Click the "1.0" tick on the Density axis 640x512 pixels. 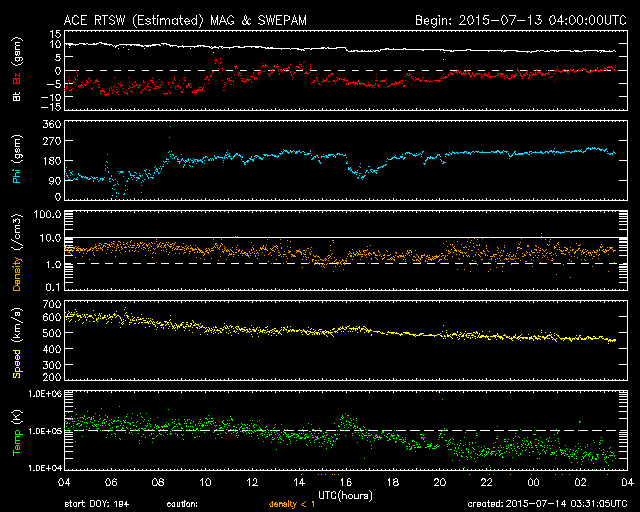pyautogui.click(x=53, y=265)
